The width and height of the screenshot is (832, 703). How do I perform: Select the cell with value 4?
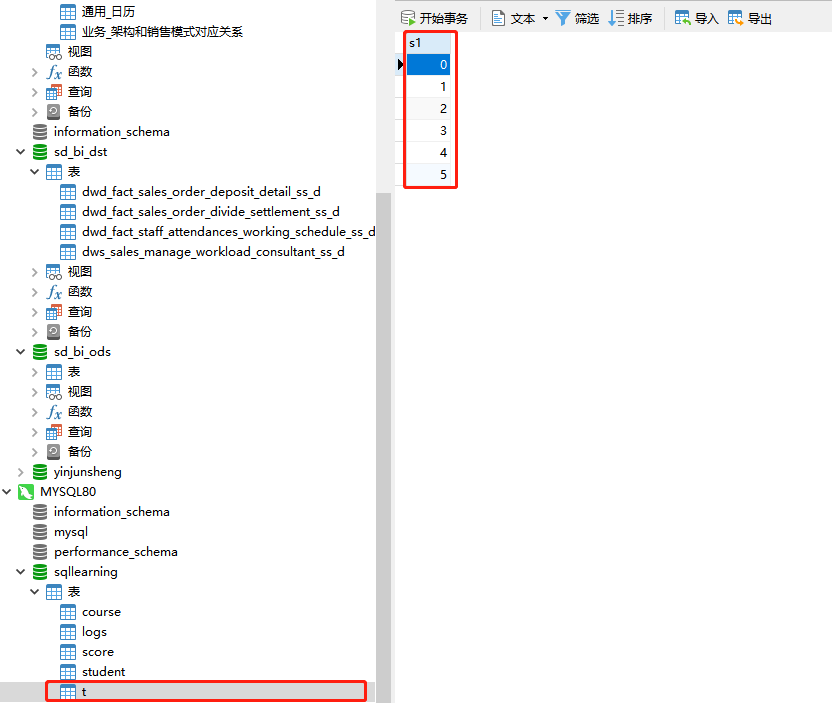click(x=428, y=153)
